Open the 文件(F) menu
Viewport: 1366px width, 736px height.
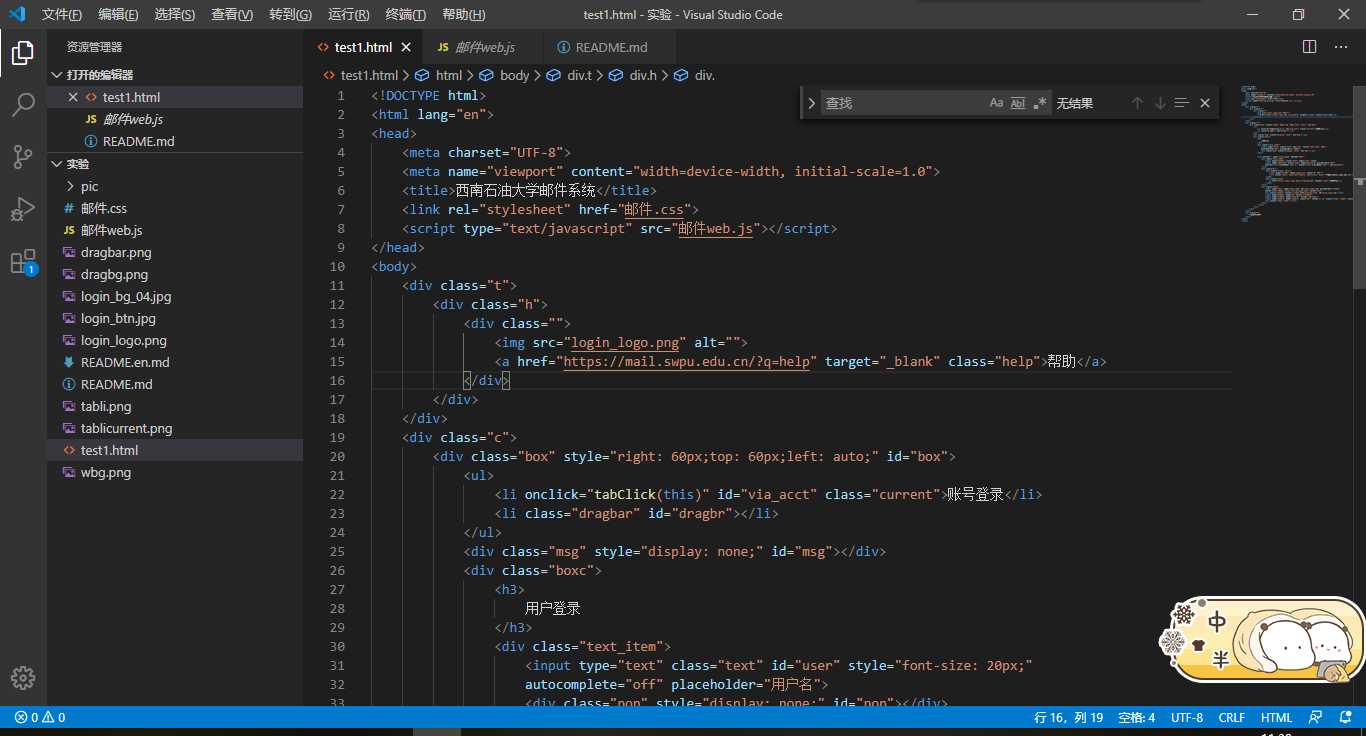[62, 14]
